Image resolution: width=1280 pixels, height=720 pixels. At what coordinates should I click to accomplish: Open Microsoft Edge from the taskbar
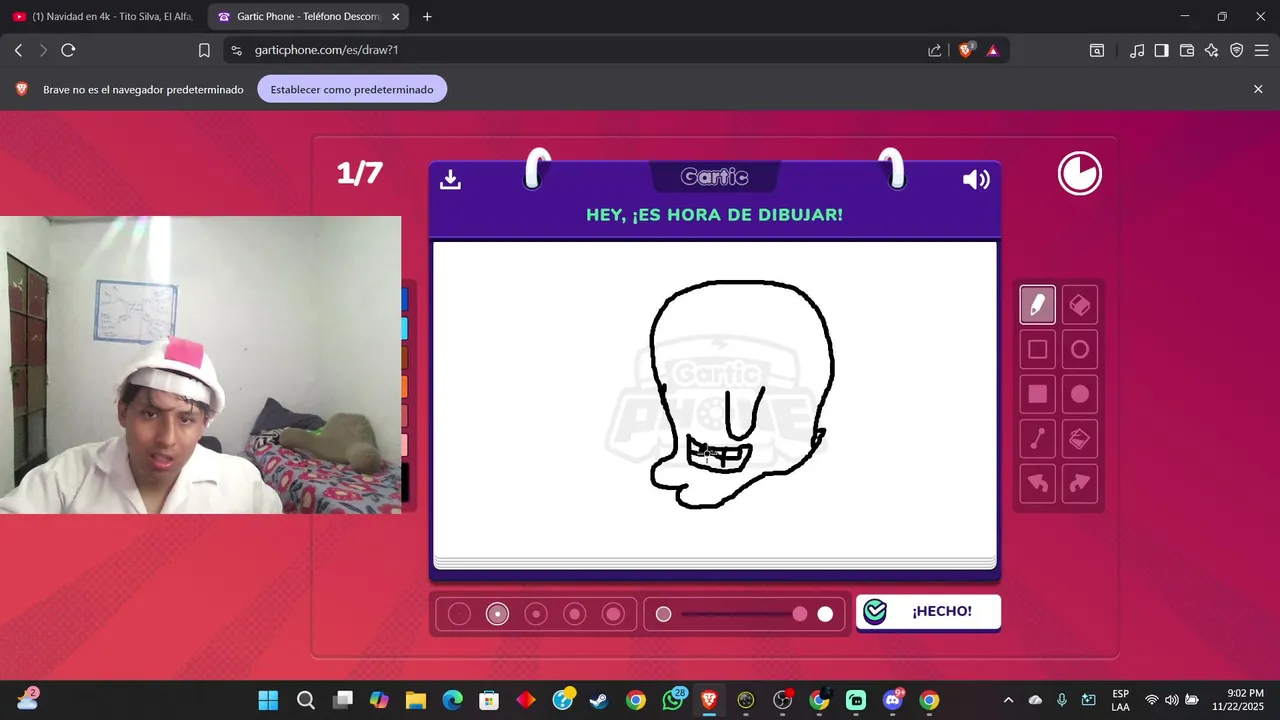[x=452, y=700]
